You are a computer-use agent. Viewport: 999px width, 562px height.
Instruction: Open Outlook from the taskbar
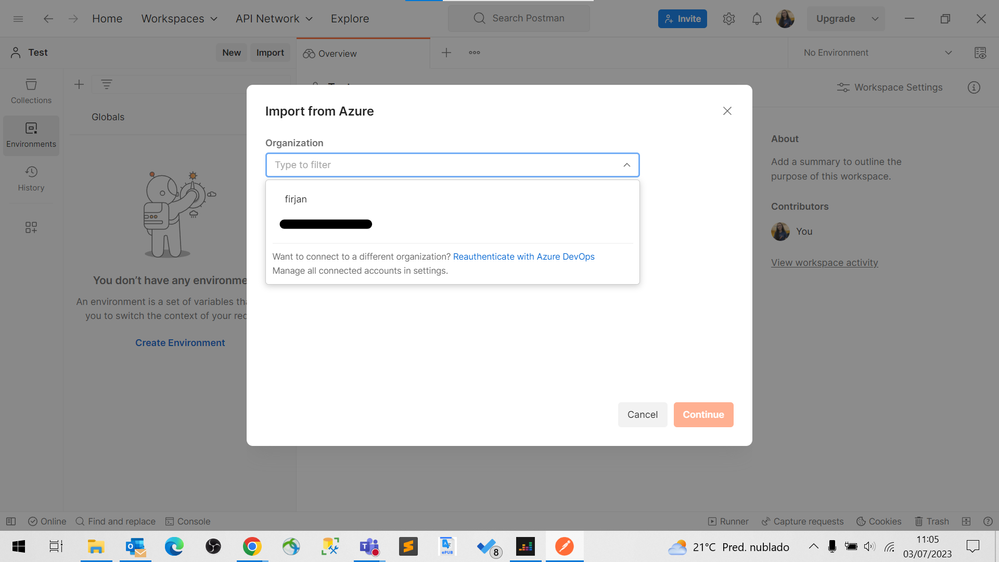(x=135, y=547)
